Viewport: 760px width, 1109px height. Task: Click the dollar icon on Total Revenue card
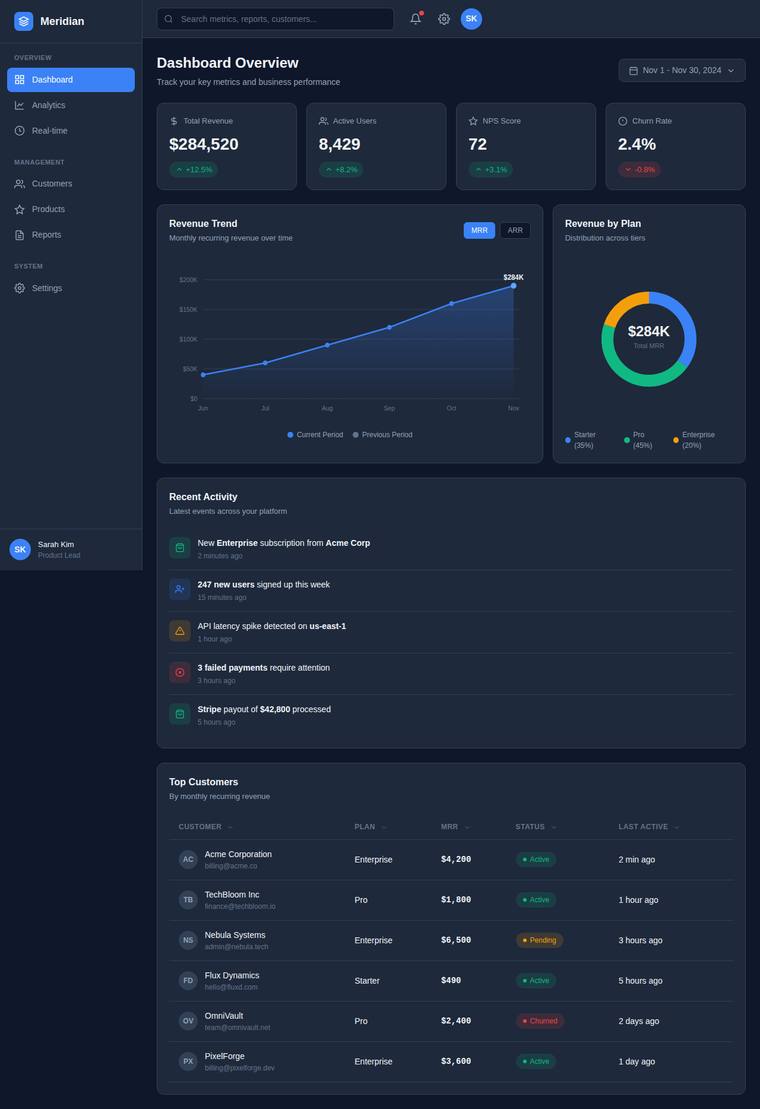pyautogui.click(x=174, y=121)
